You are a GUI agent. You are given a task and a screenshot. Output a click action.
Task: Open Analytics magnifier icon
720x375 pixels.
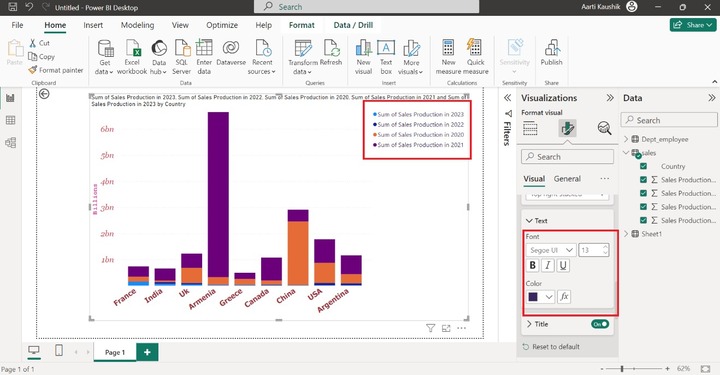pos(604,128)
